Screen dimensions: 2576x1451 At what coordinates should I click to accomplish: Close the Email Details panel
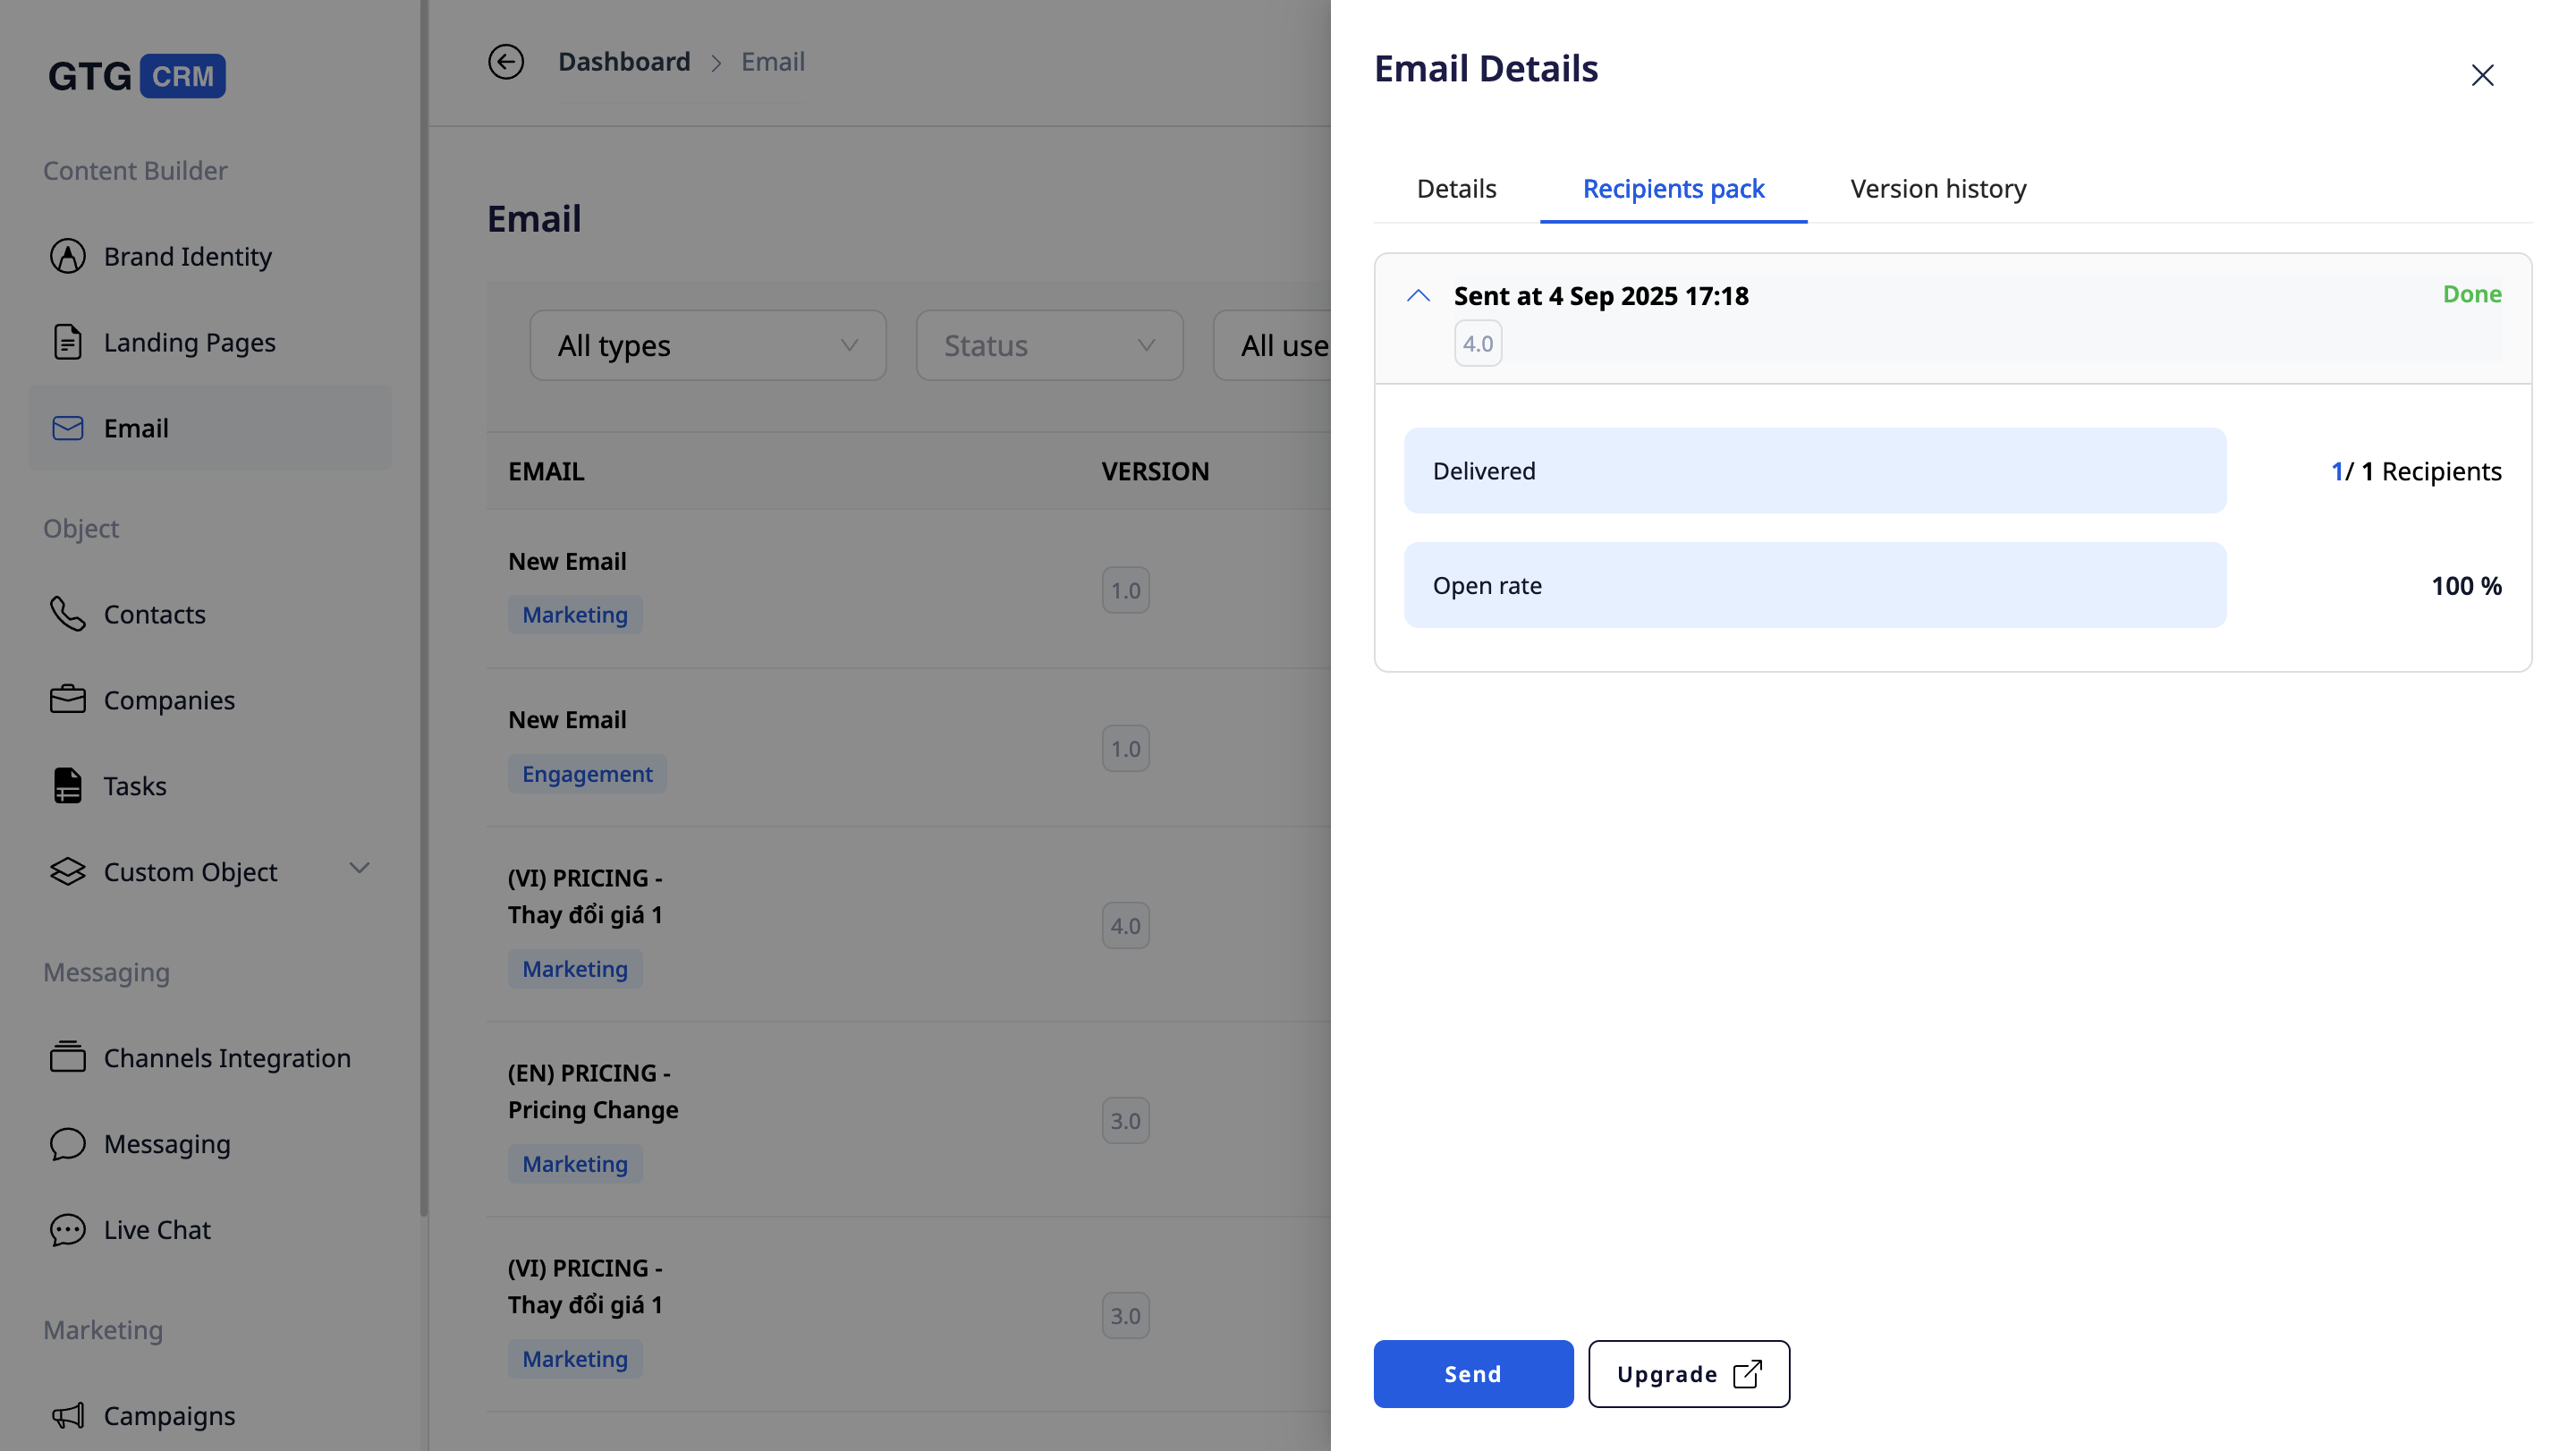[x=2482, y=75]
